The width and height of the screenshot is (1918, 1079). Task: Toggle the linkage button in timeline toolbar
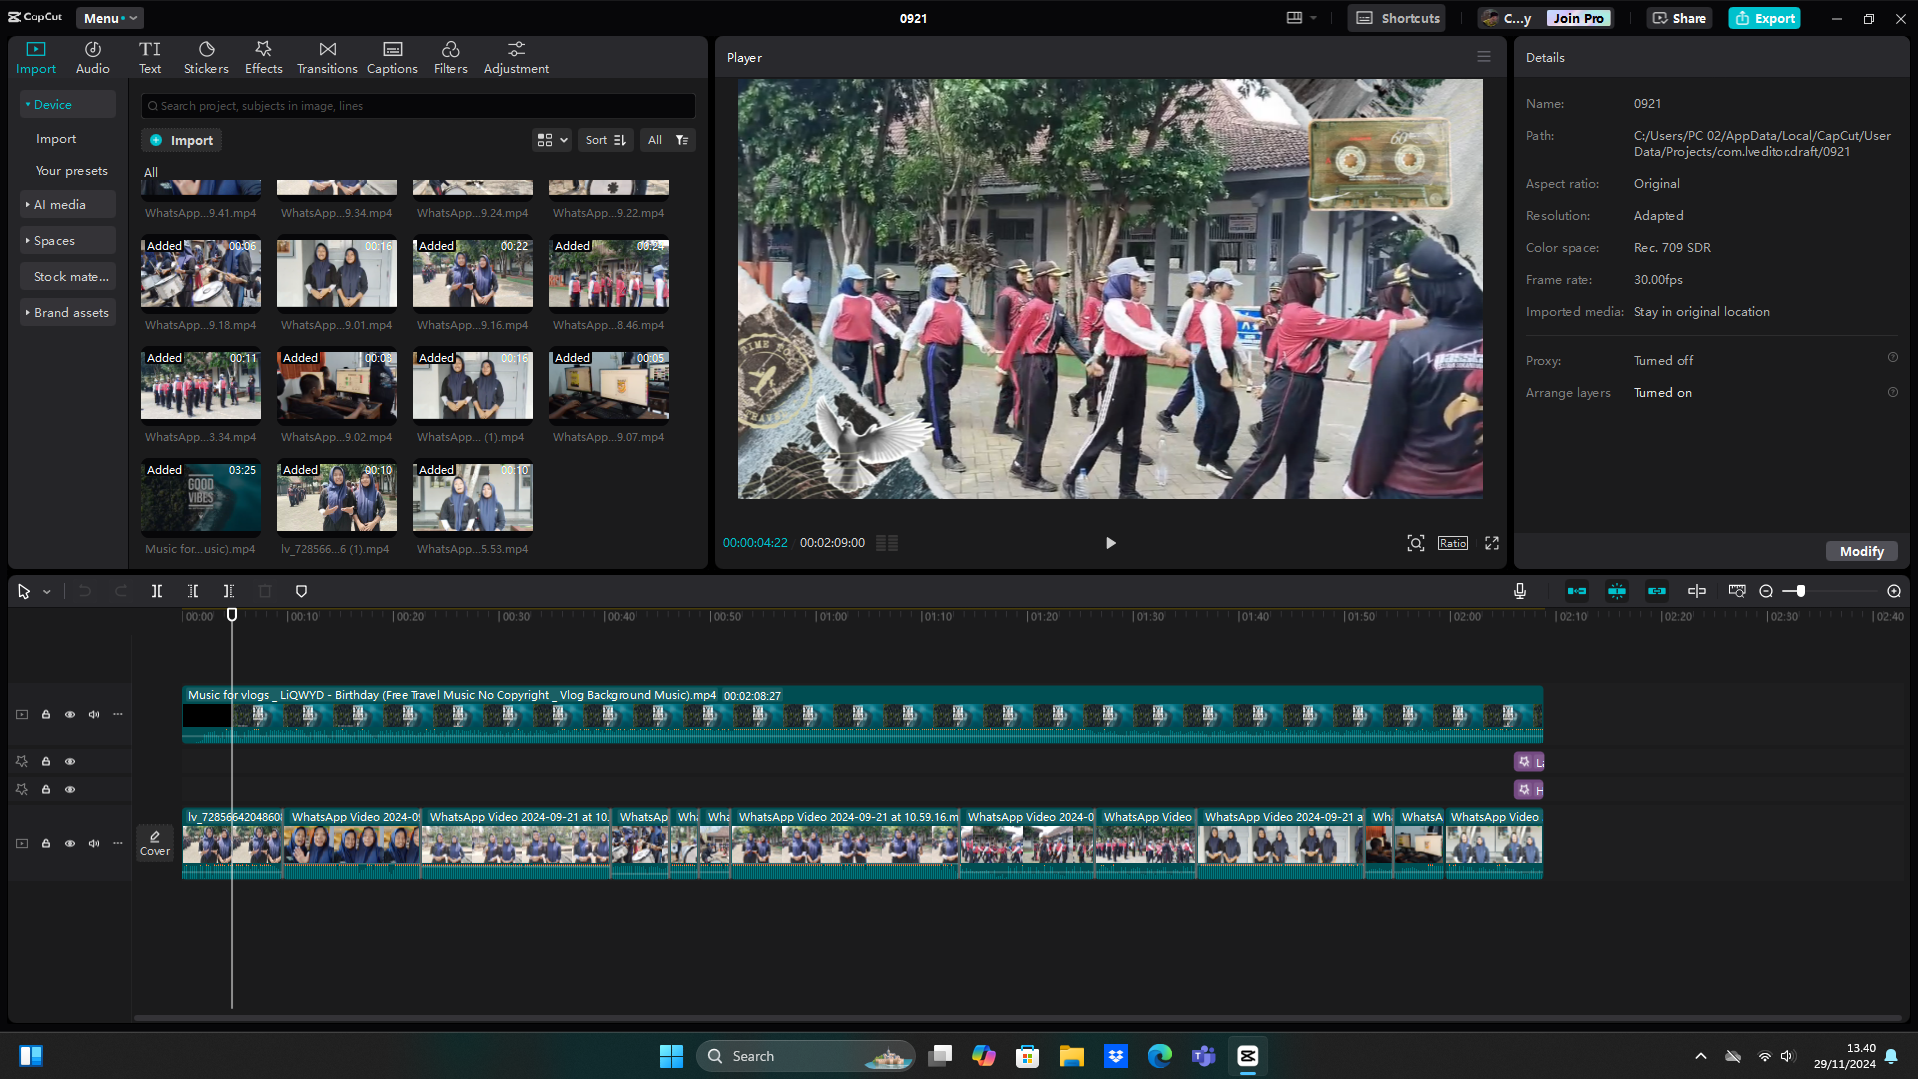(x=1656, y=591)
